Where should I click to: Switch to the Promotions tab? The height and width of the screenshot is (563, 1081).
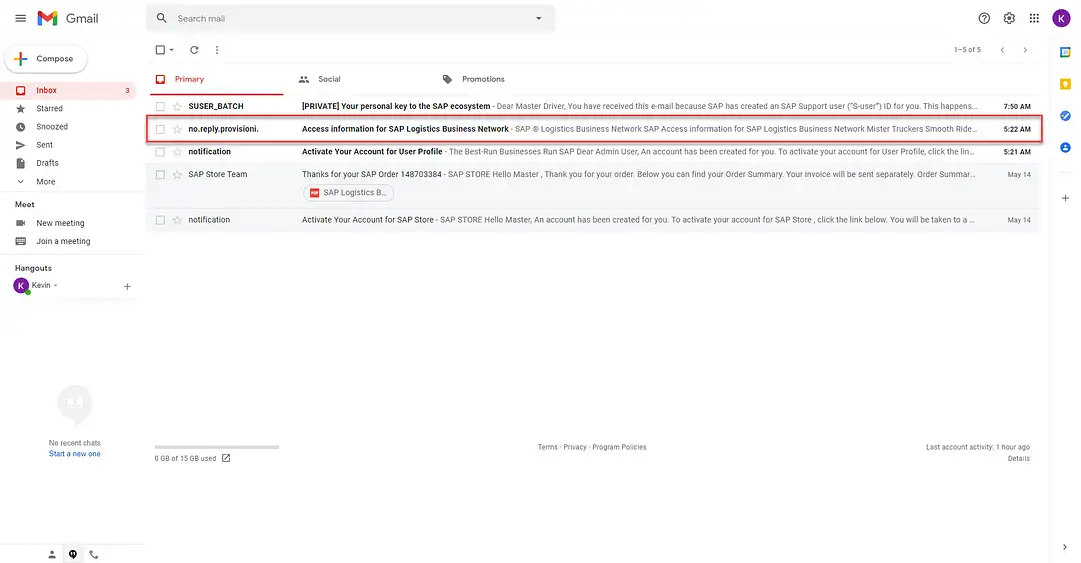click(x=483, y=79)
